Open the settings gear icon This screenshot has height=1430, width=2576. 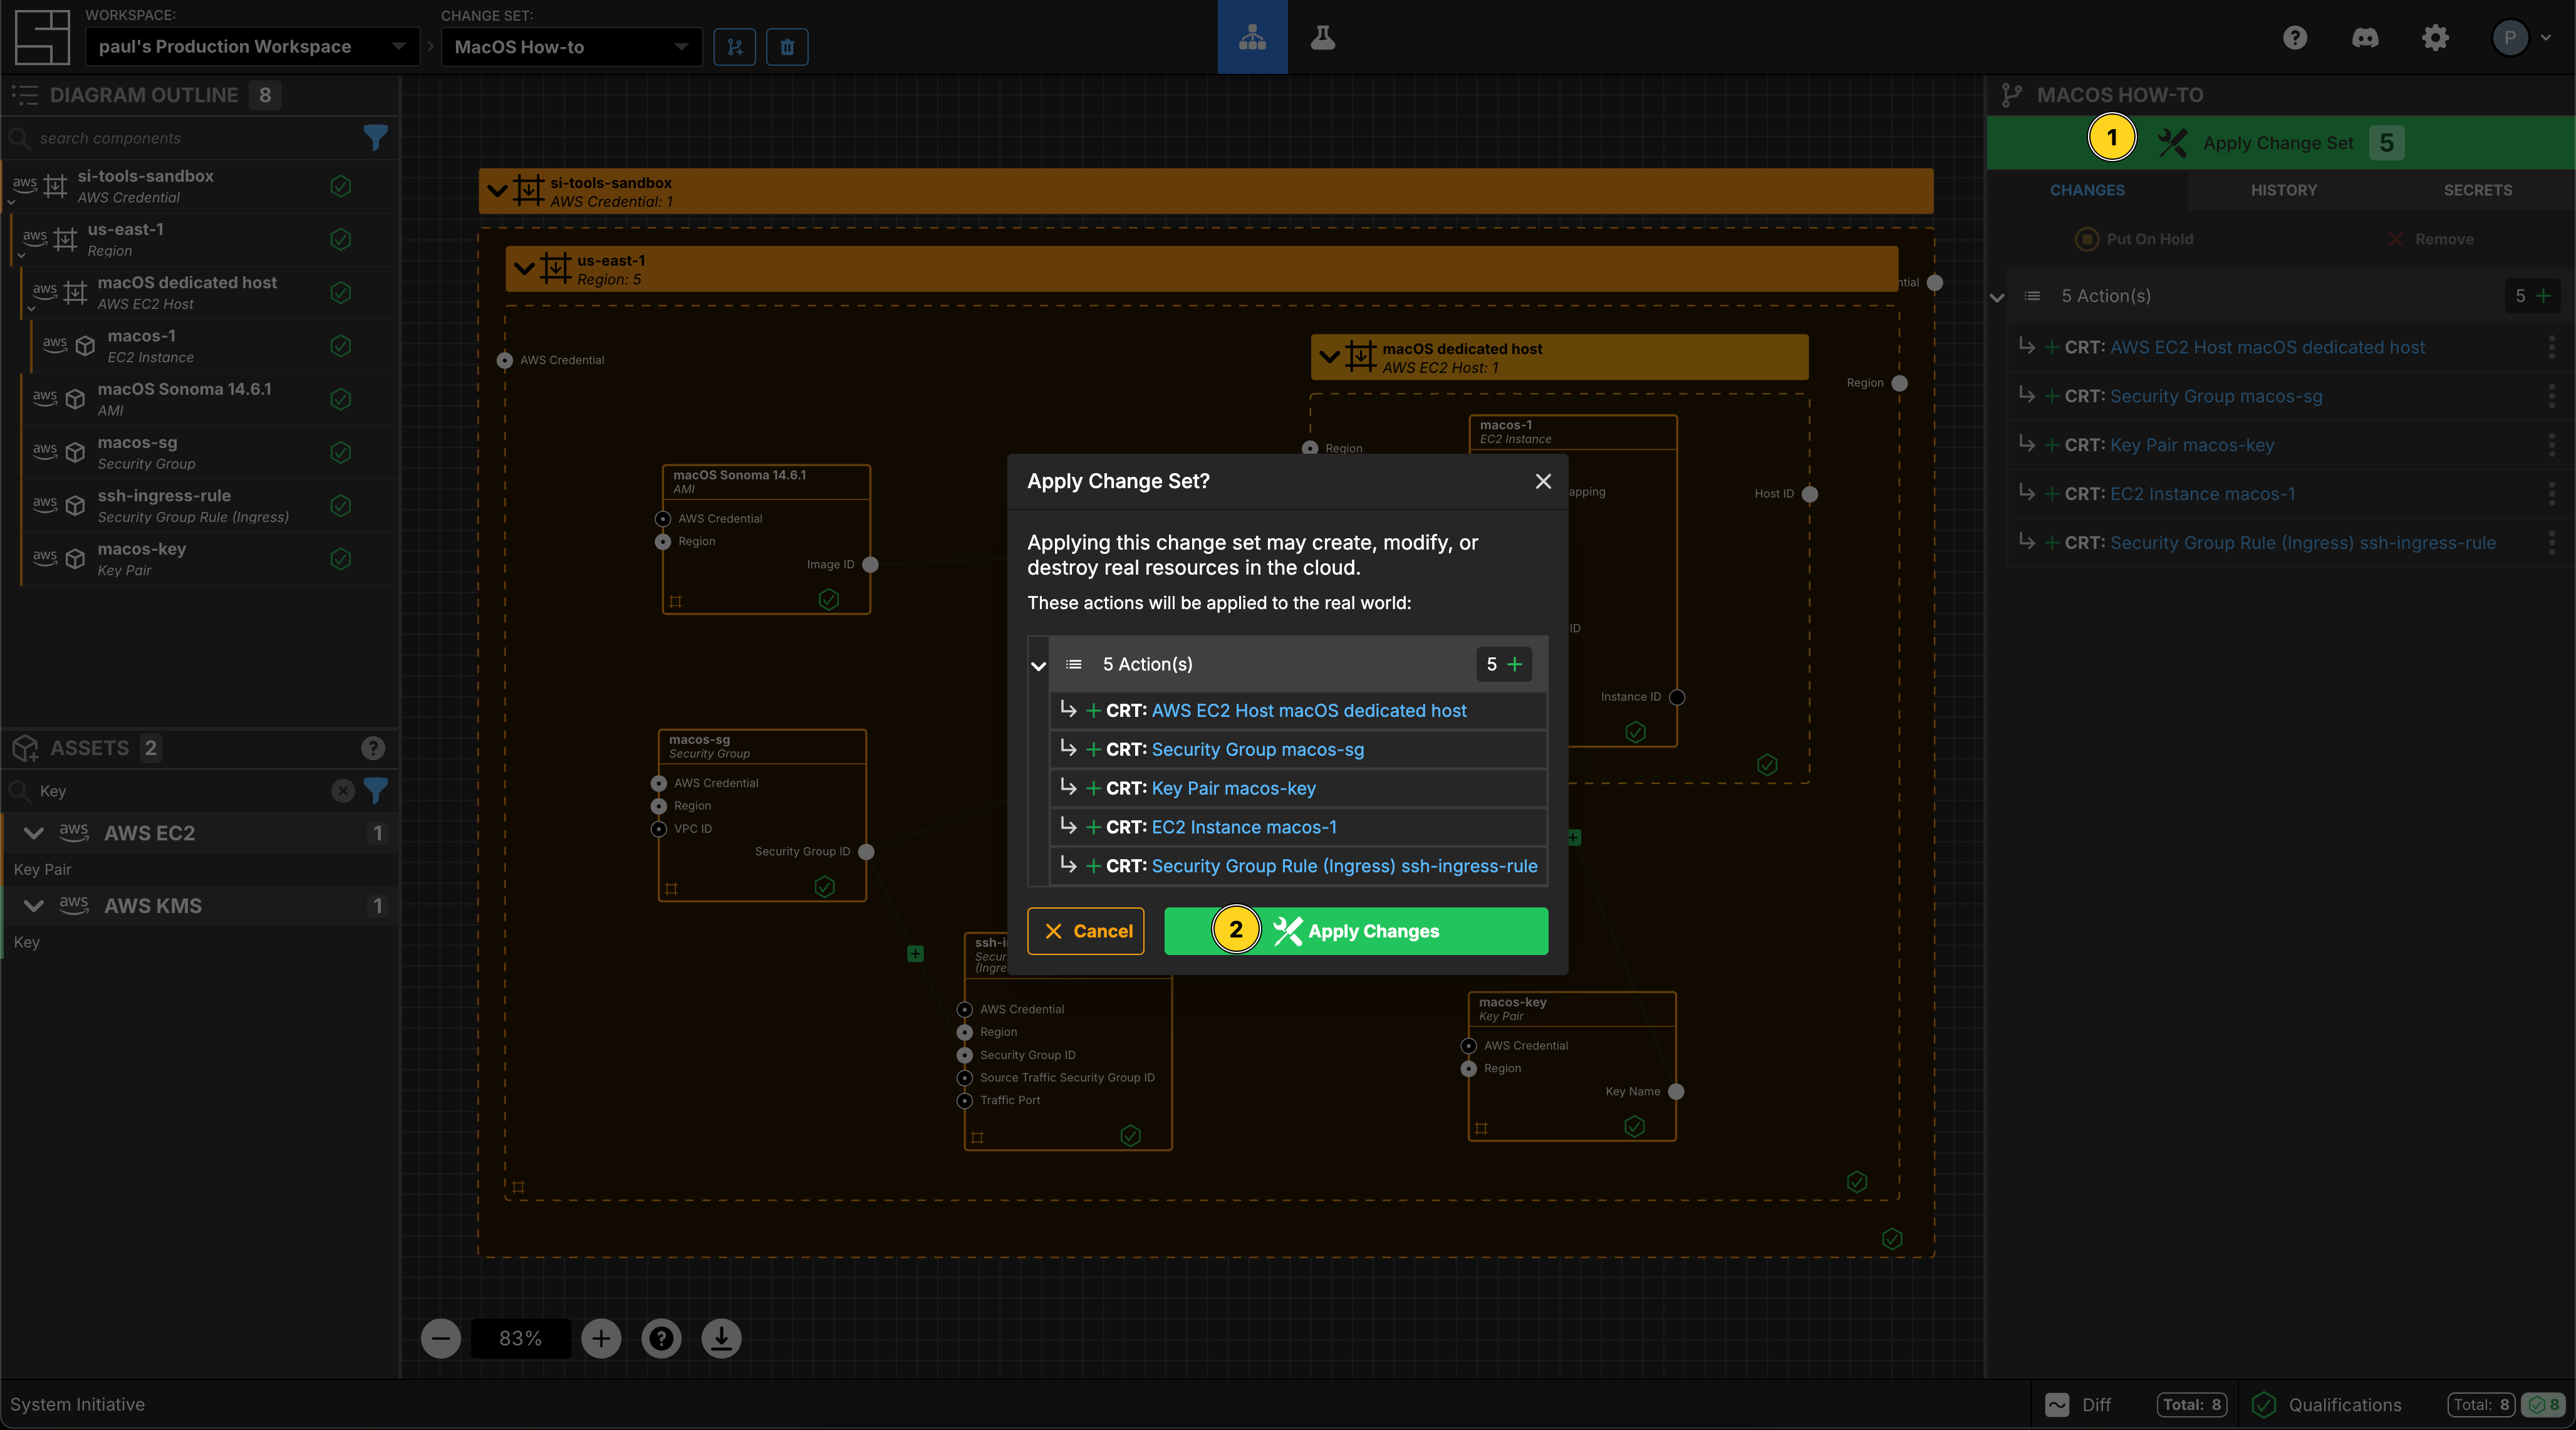(2435, 38)
